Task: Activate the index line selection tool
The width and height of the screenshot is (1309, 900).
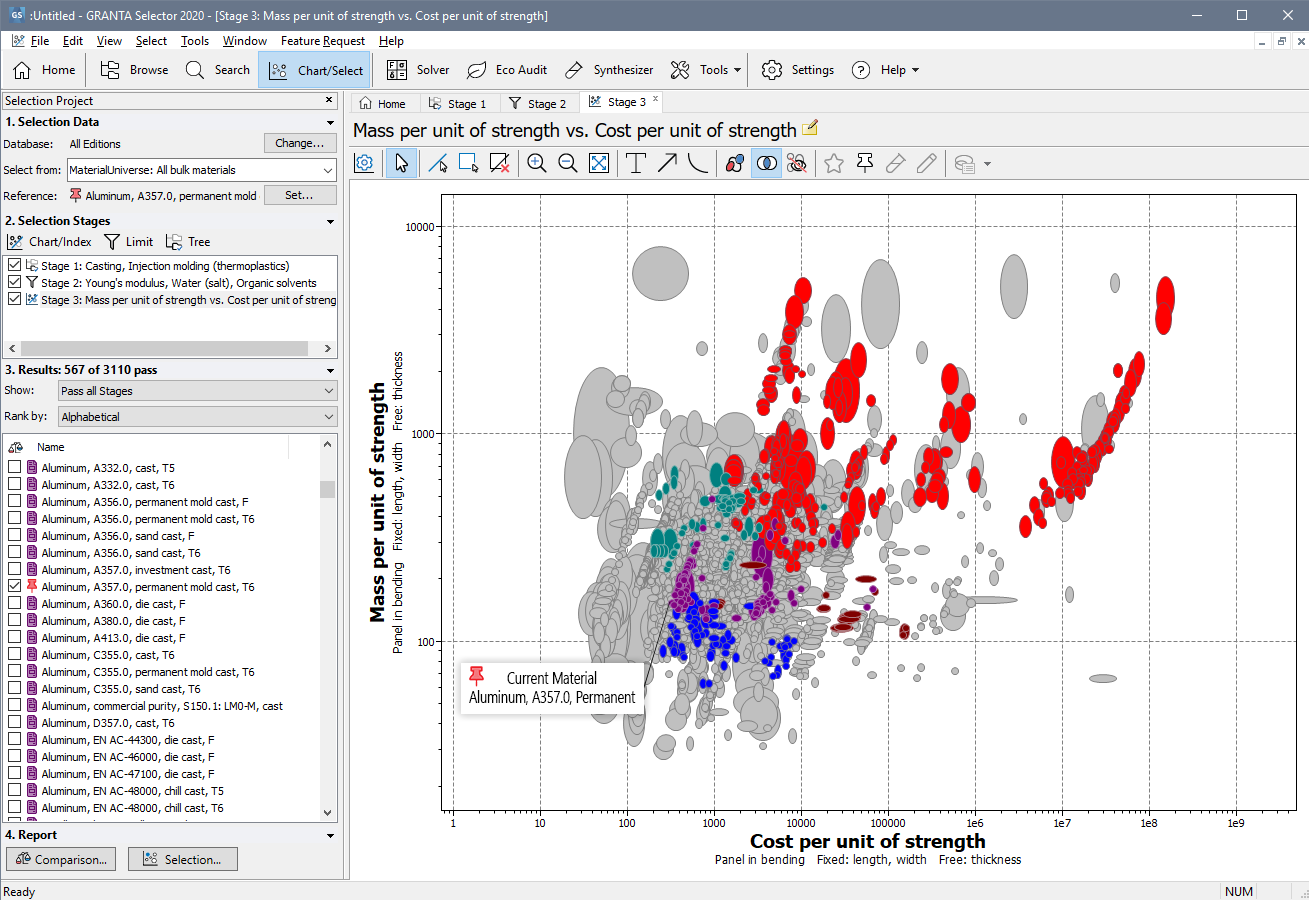Action: pos(437,163)
